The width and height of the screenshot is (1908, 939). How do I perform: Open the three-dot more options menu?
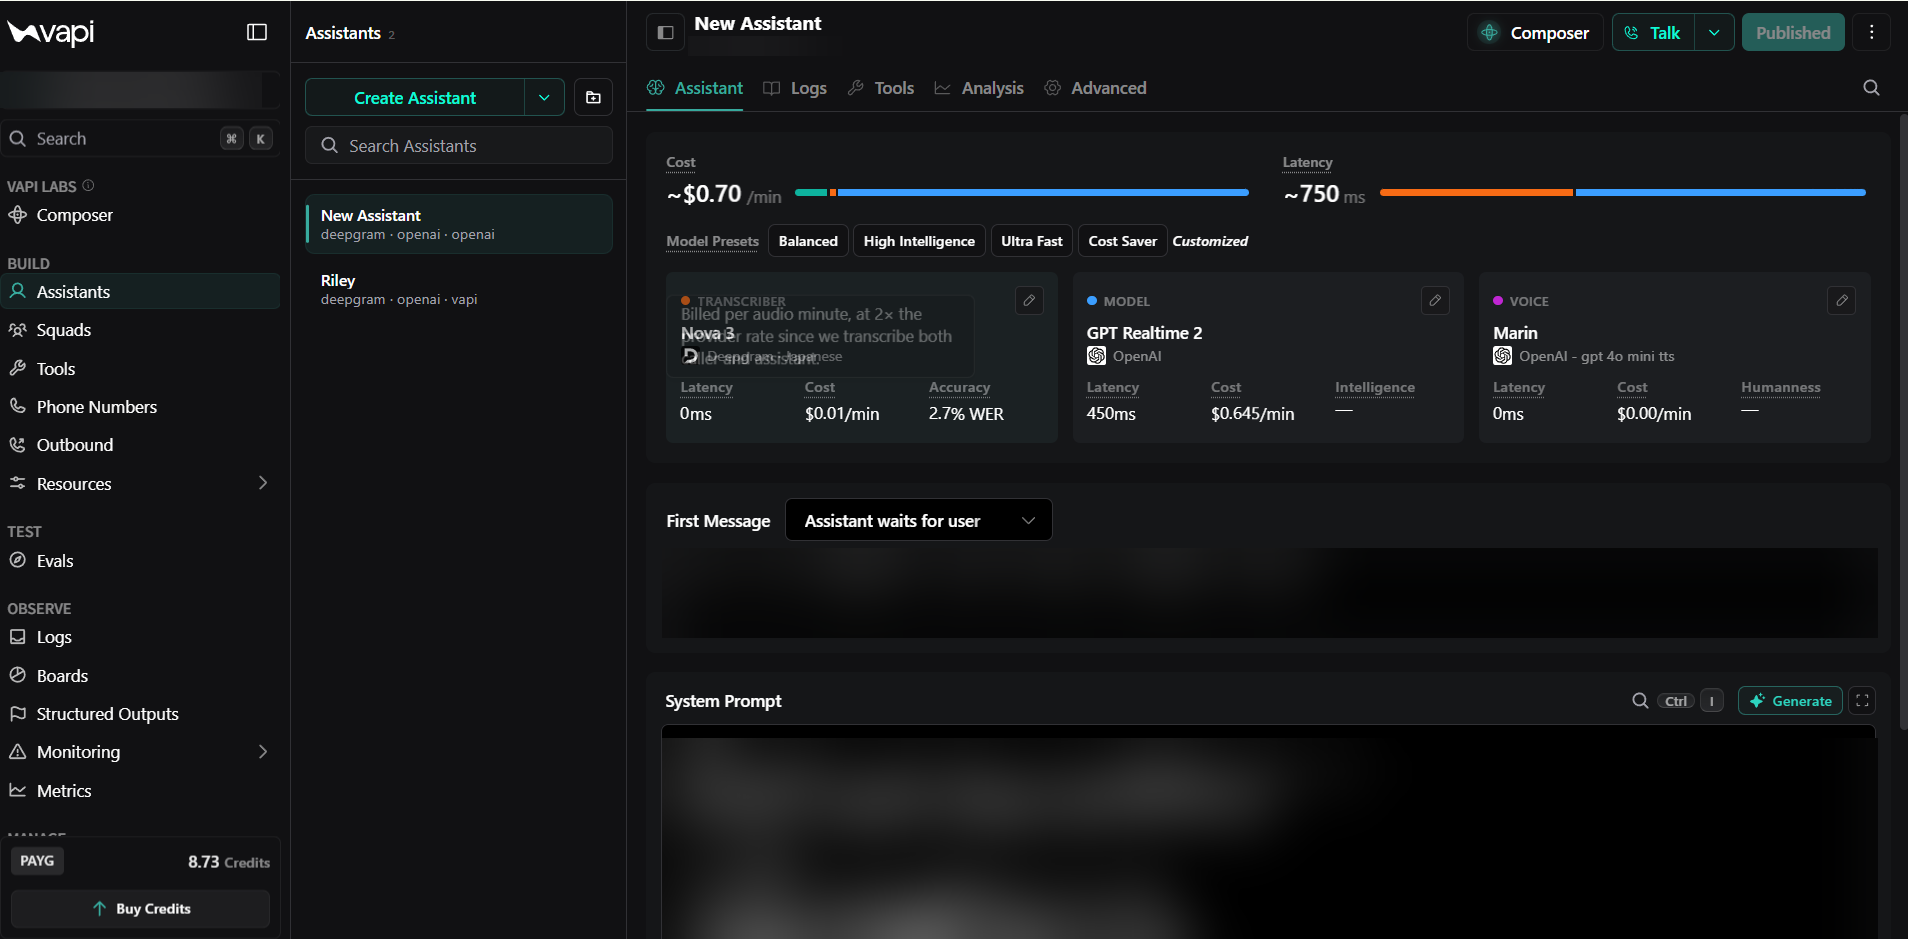click(x=1871, y=32)
